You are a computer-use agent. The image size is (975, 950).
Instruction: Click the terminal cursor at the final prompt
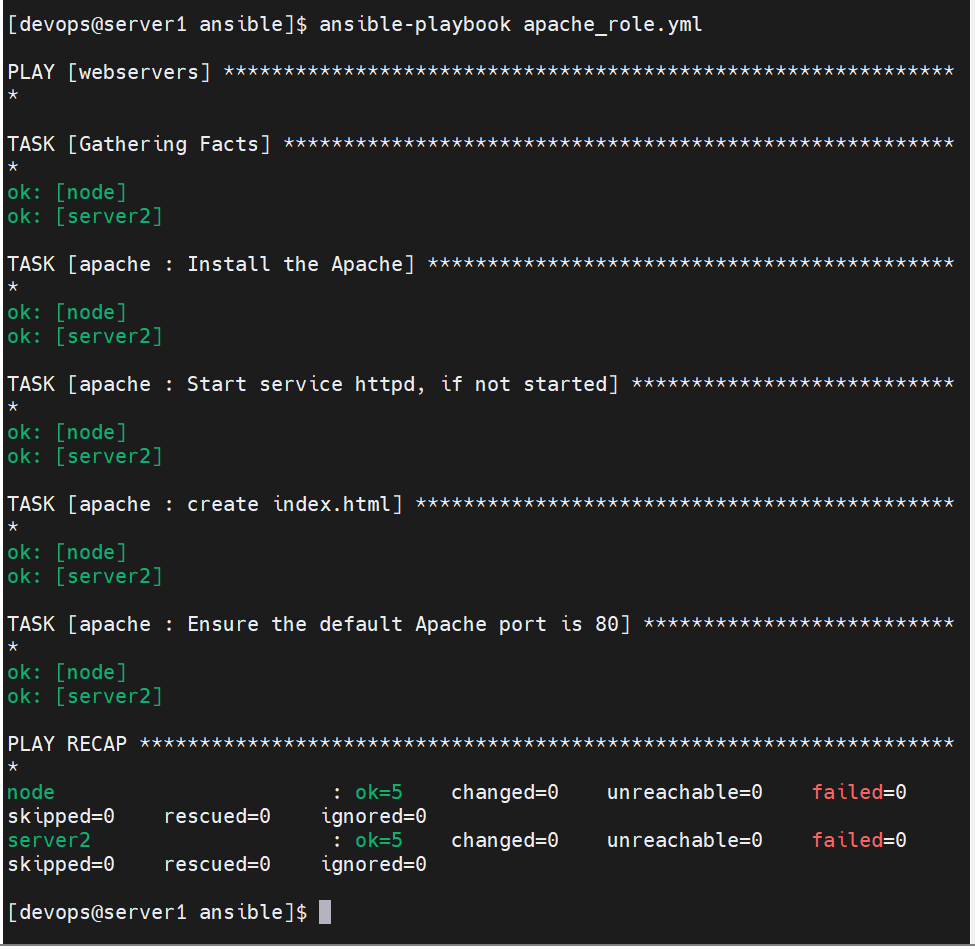[325, 912]
